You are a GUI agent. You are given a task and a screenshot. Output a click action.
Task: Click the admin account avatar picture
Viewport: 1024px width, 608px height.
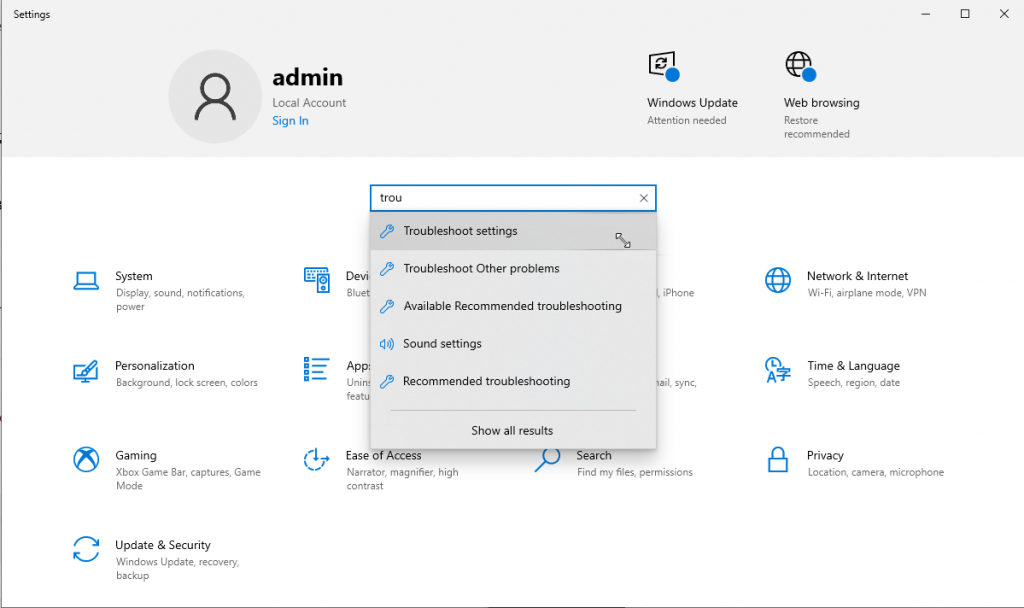tap(215, 95)
